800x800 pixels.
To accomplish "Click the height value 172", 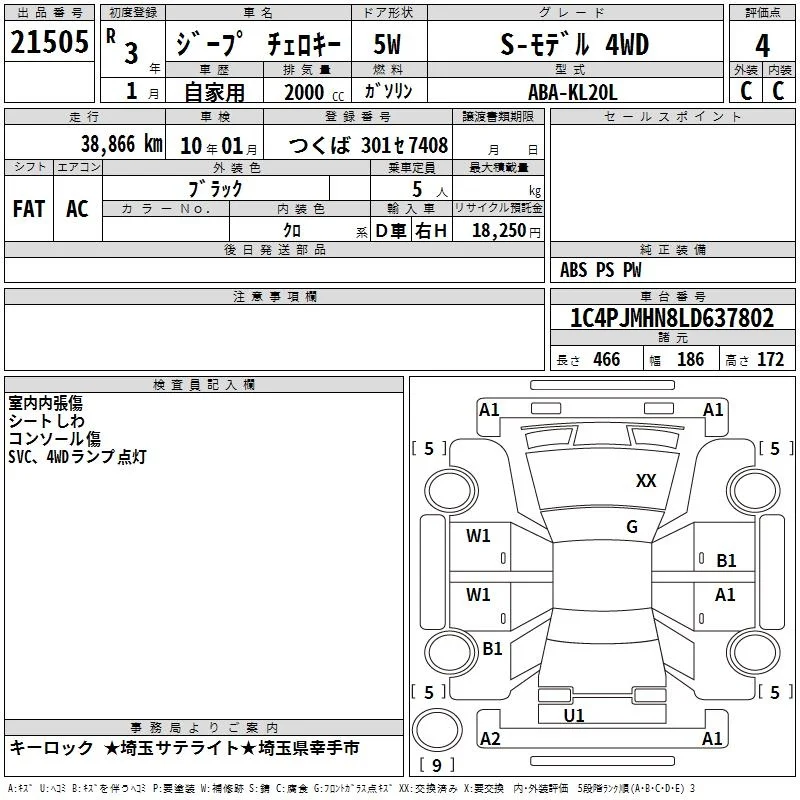I will tap(770, 359).
